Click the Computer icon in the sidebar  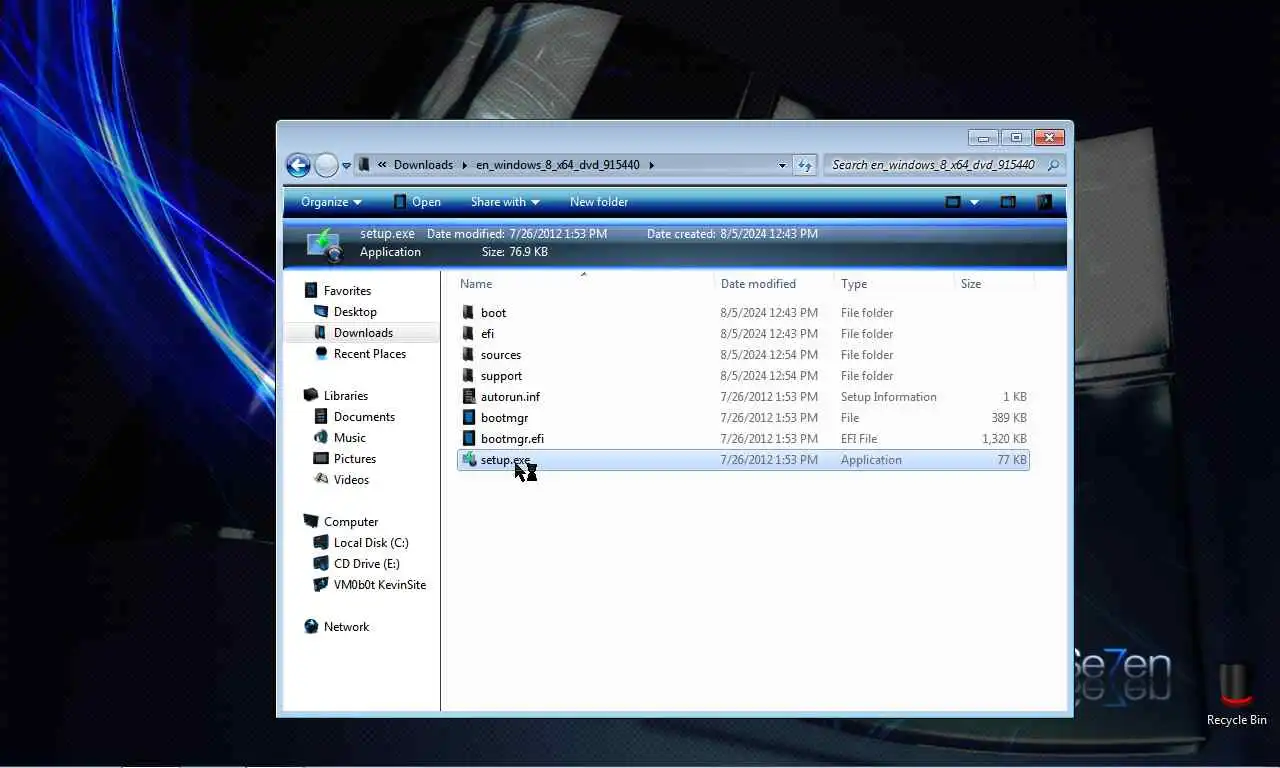(311, 521)
